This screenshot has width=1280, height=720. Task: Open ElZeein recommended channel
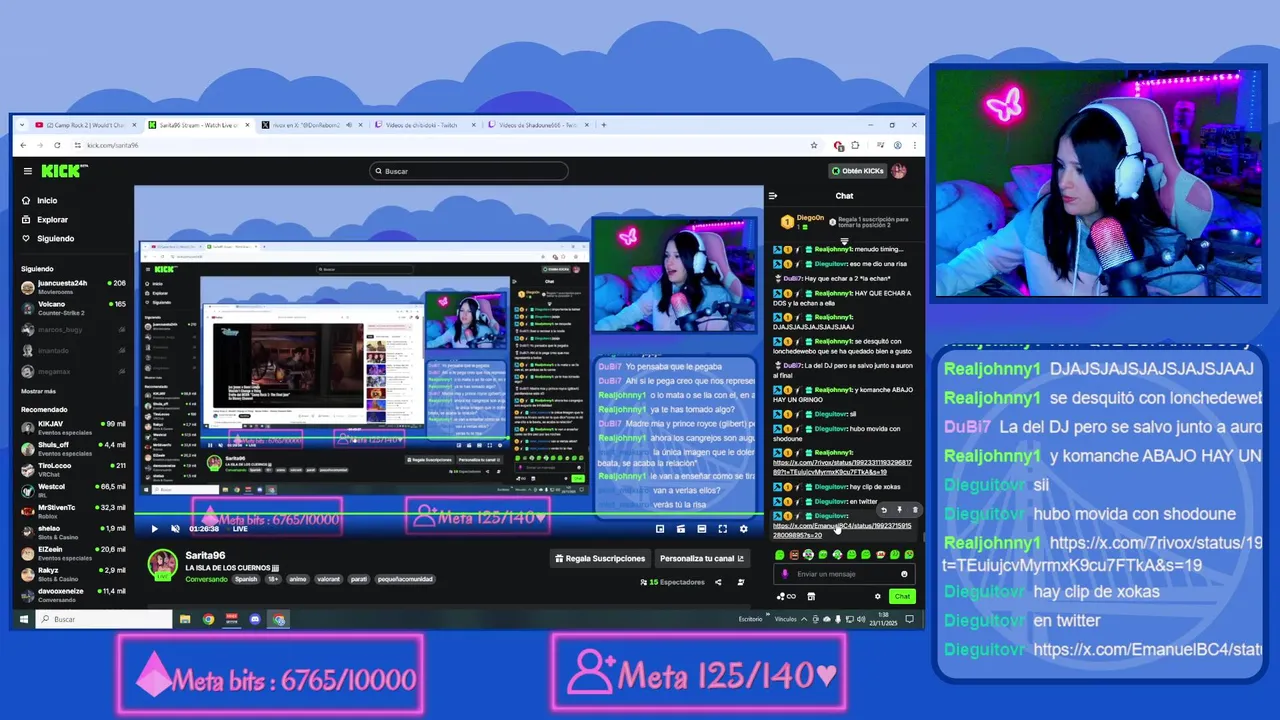(x=74, y=553)
